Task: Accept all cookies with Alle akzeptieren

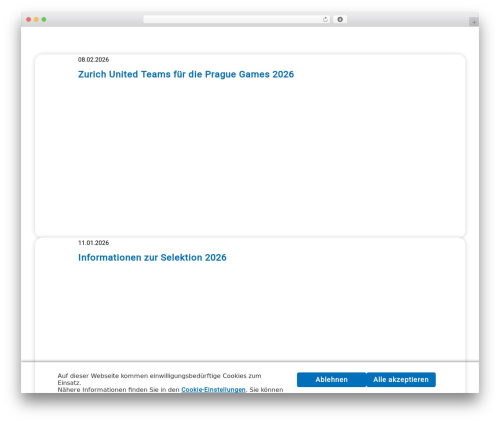Action: pos(401,379)
